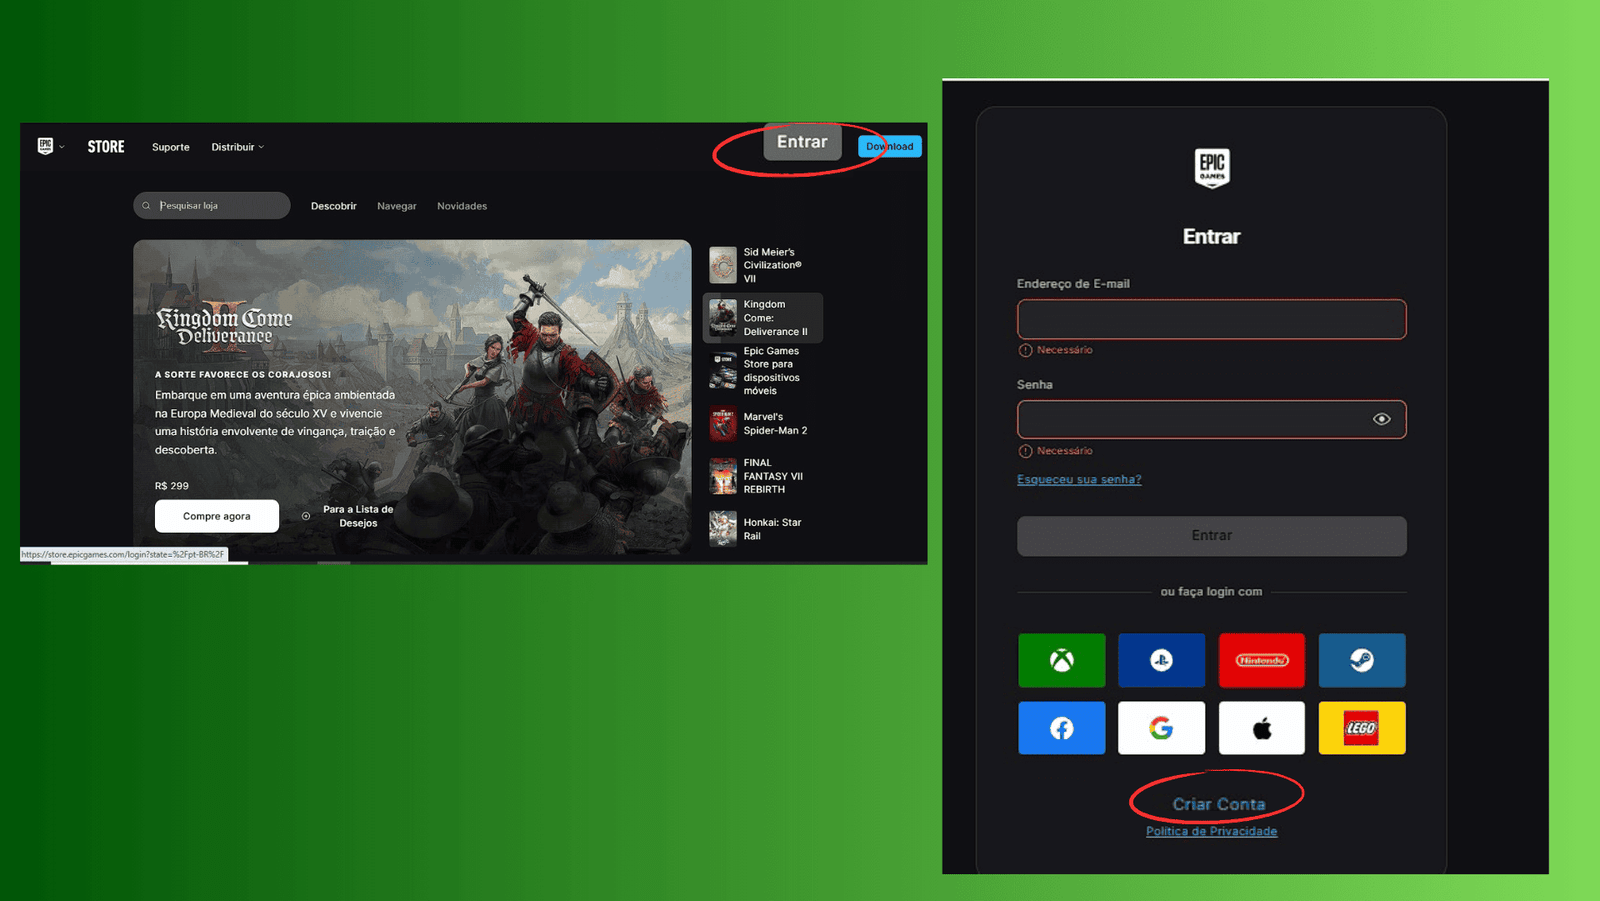Add to wishlist via plus icon
Image resolution: width=1600 pixels, height=901 pixels.
click(x=306, y=516)
